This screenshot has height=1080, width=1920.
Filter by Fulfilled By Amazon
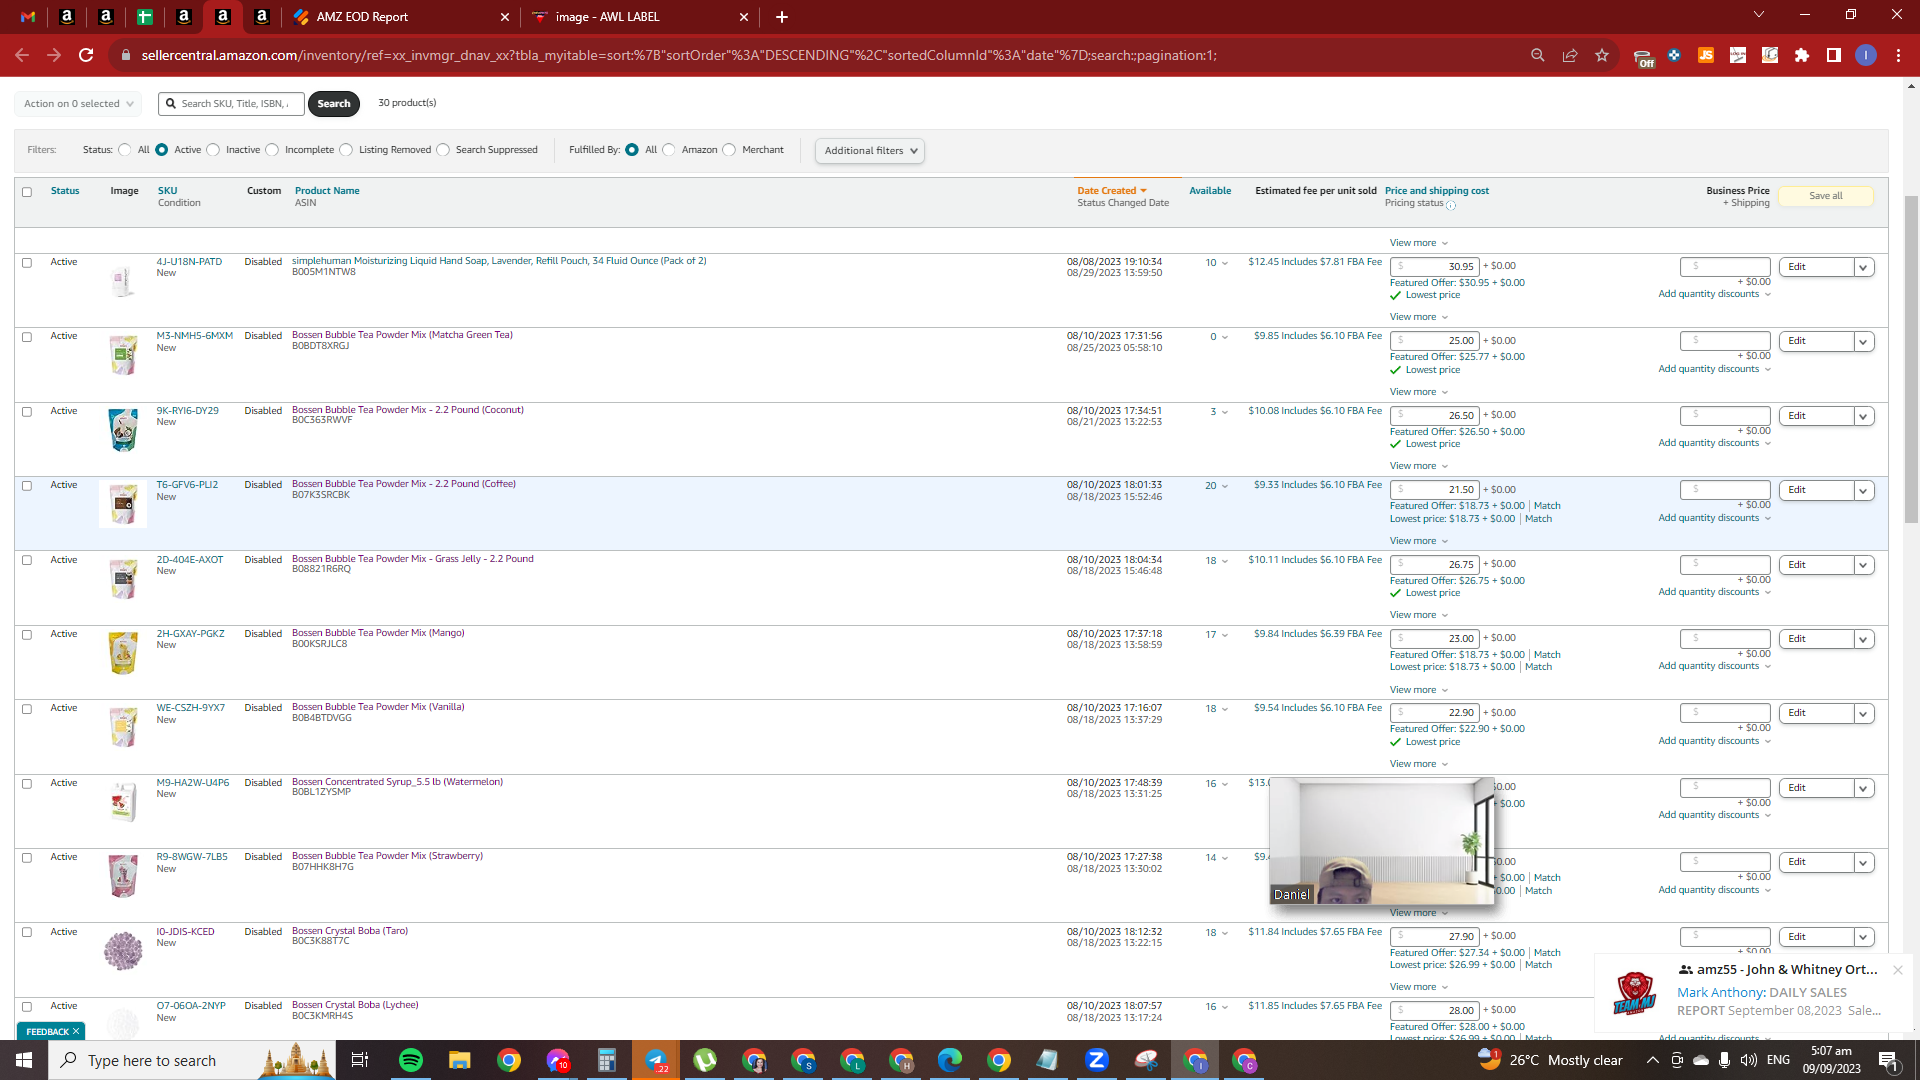(669, 150)
